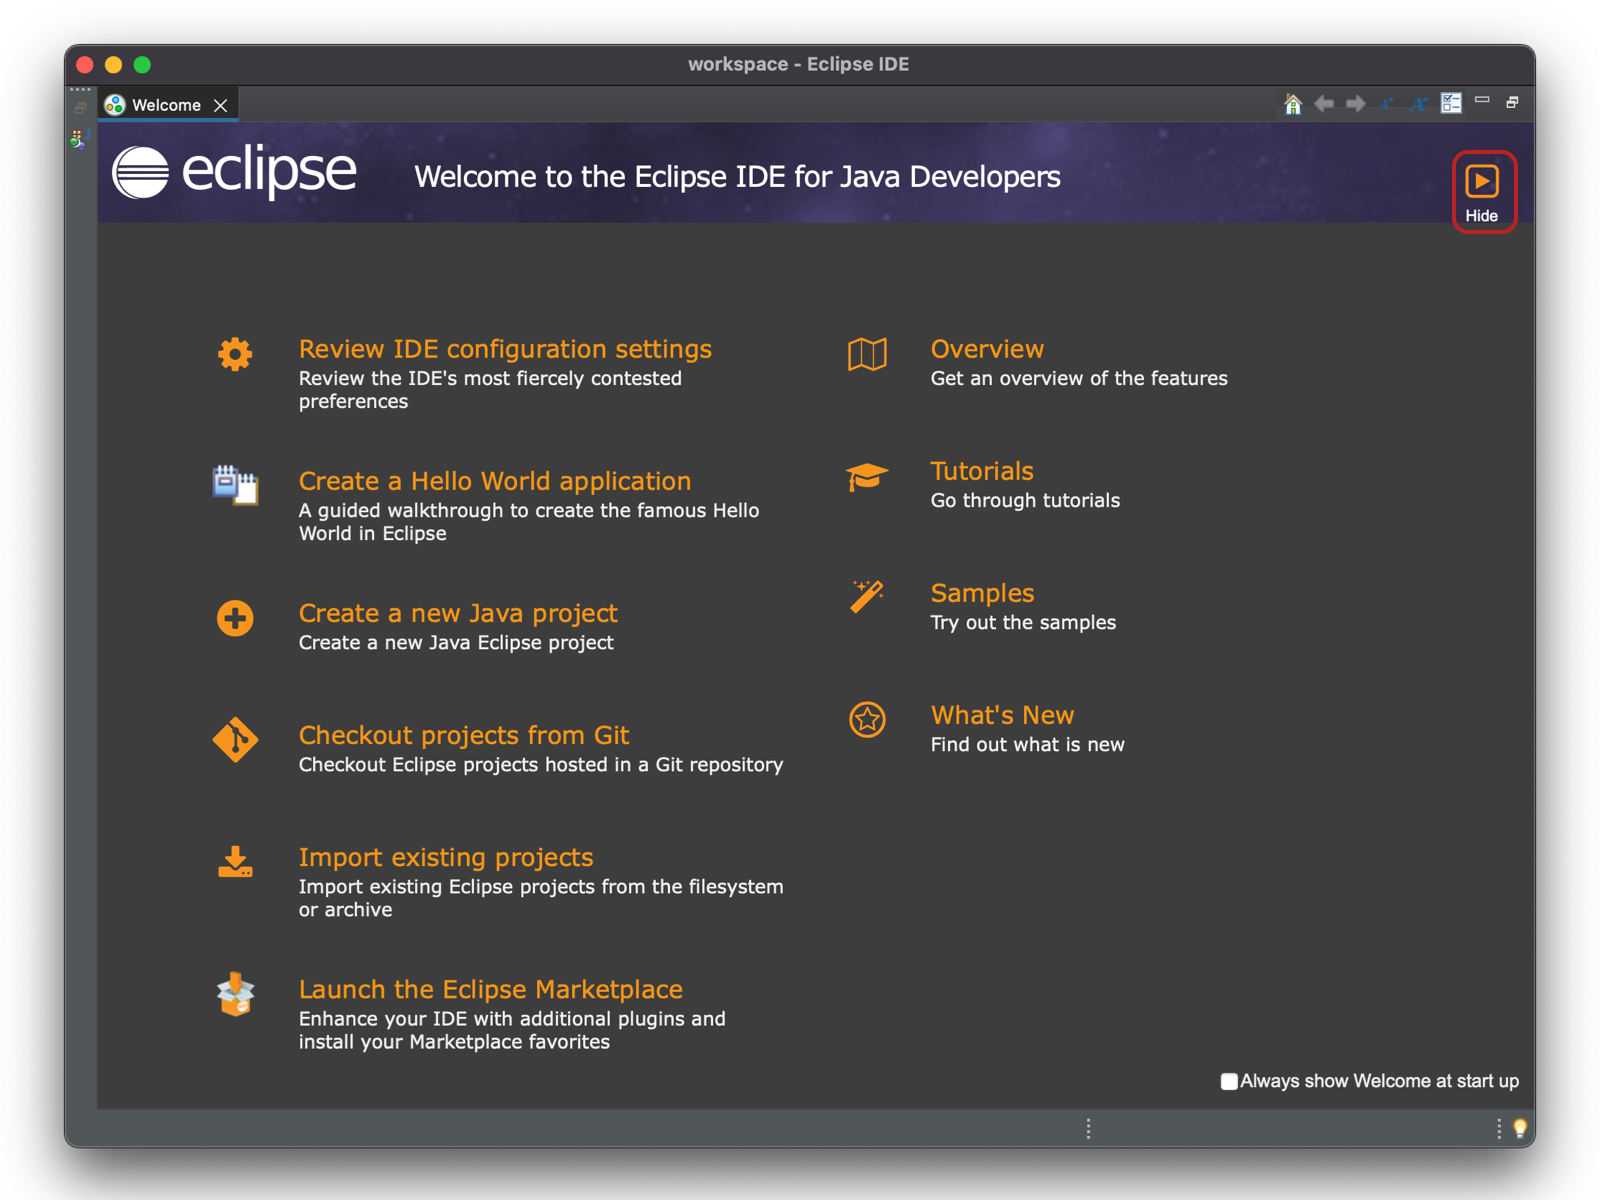
Task: Open the What's New link
Action: coord(1002,715)
